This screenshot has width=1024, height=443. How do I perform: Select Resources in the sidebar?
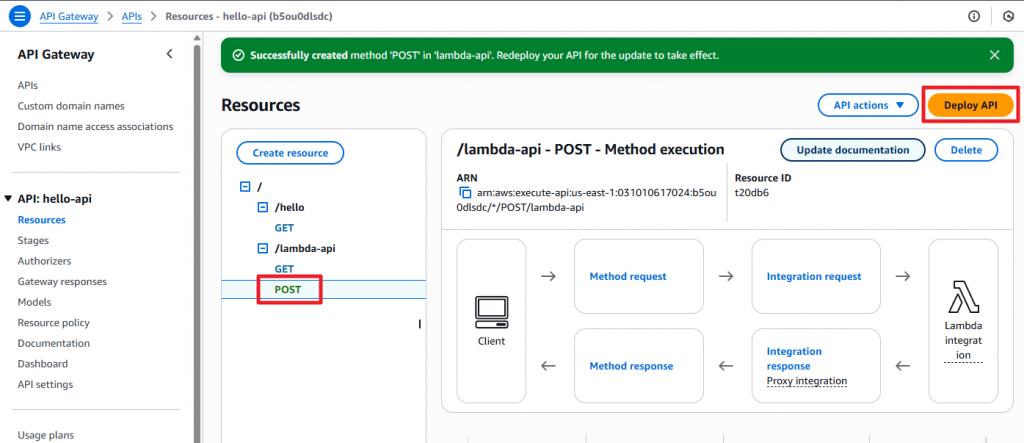pyautogui.click(x=42, y=220)
